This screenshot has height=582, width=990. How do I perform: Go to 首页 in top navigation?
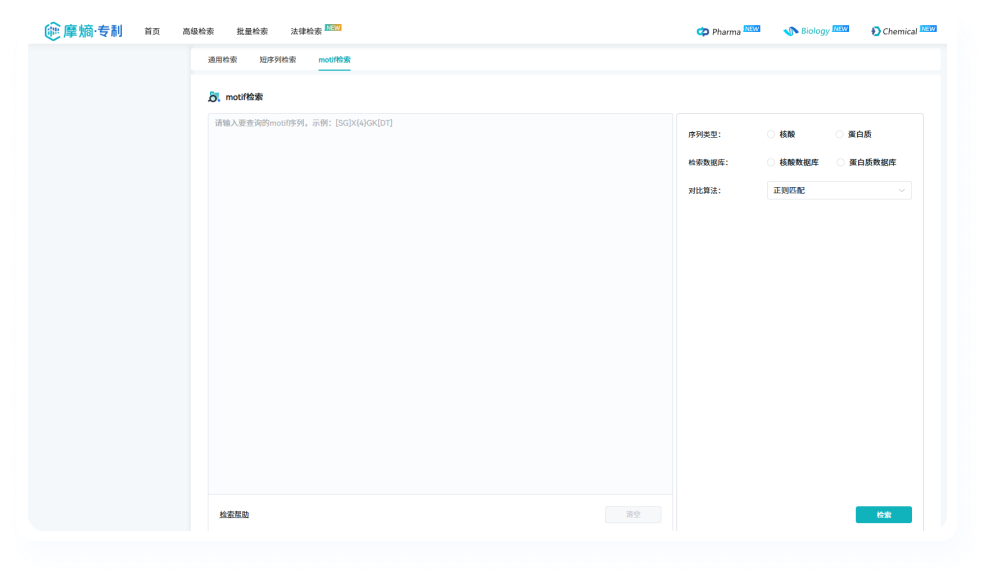[x=152, y=32]
